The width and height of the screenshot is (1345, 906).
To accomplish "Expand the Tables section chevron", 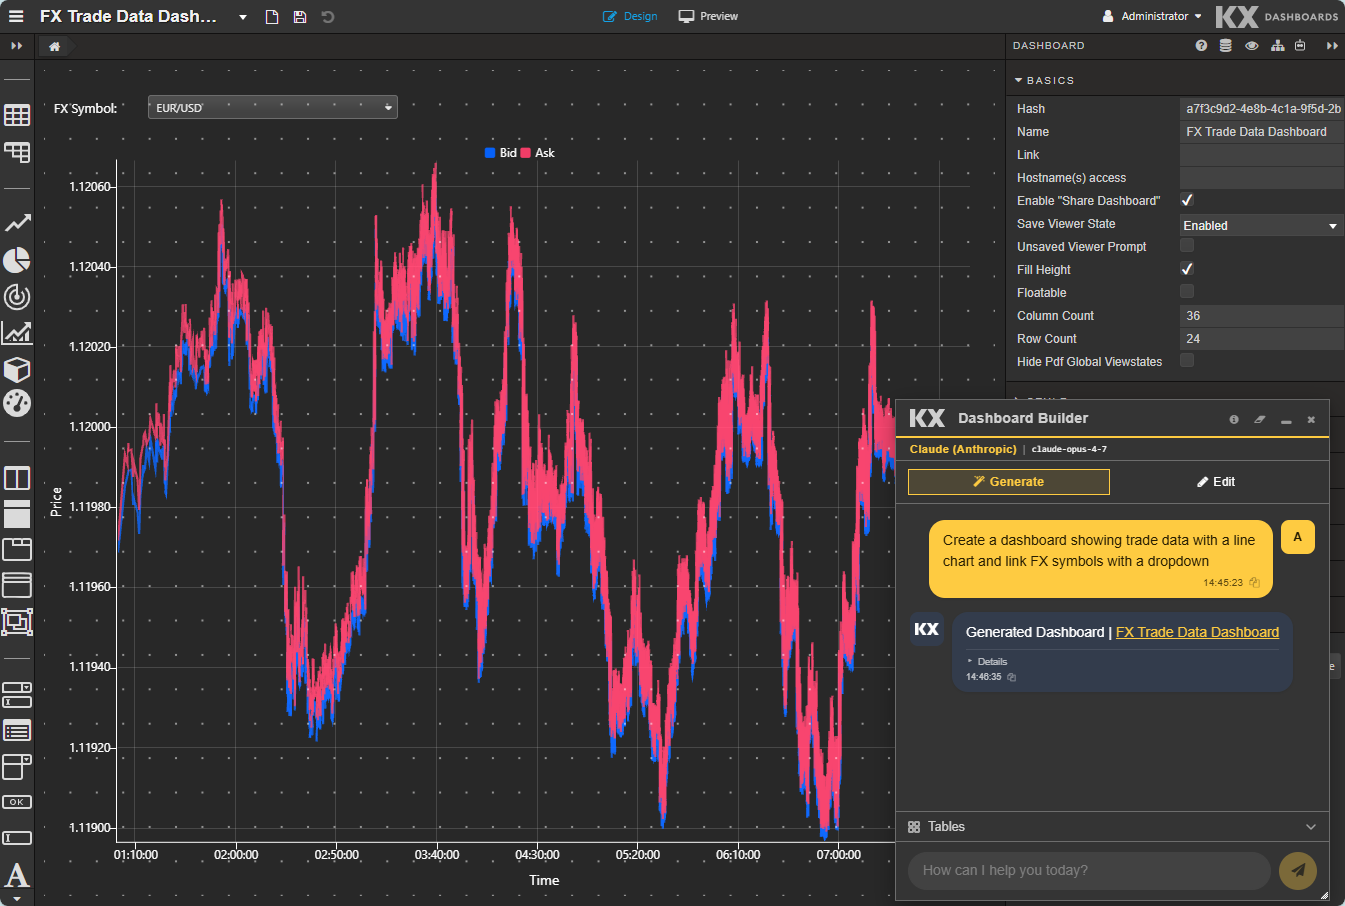I will pyautogui.click(x=1311, y=827).
